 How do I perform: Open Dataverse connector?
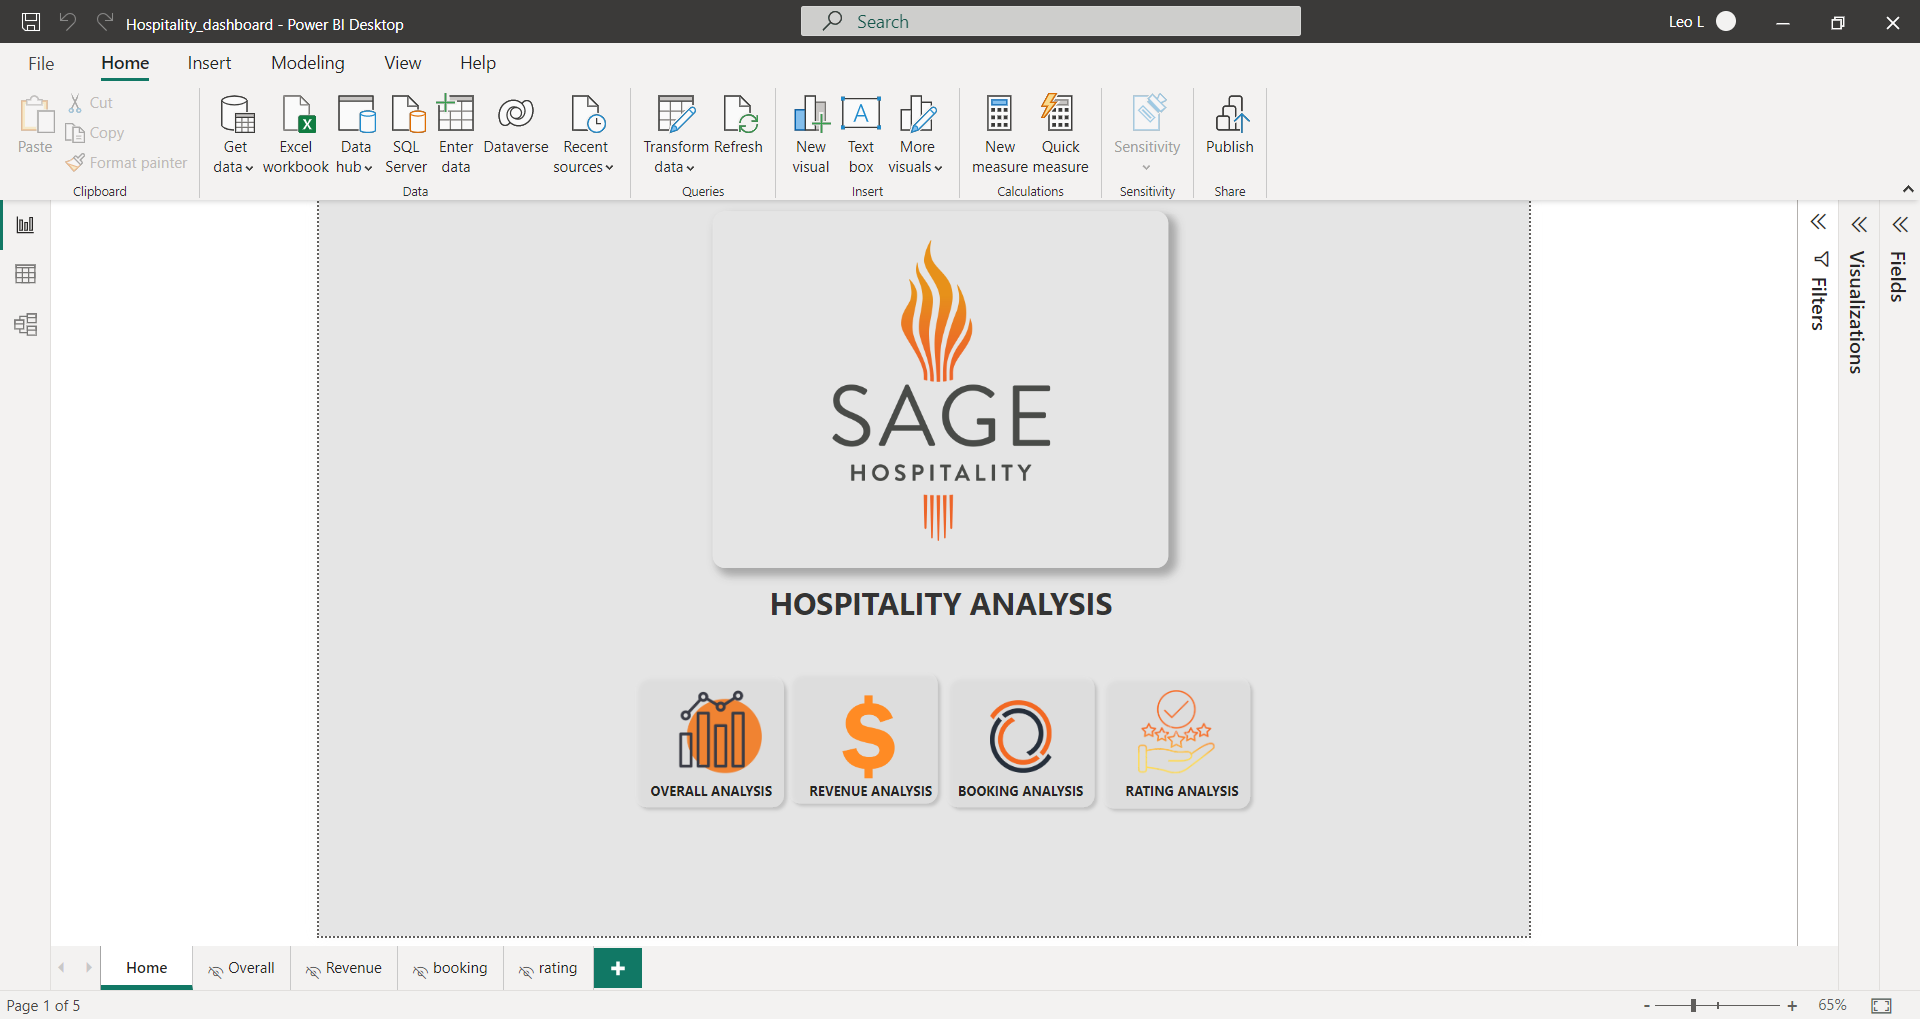coord(516,125)
